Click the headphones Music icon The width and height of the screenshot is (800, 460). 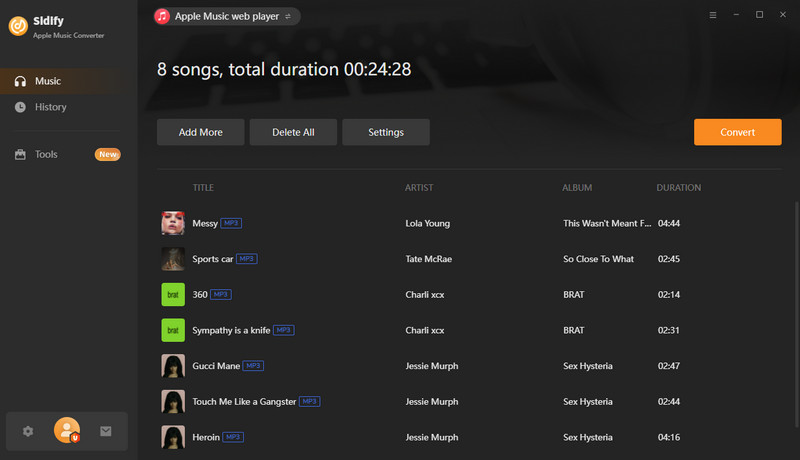pyautogui.click(x=20, y=81)
